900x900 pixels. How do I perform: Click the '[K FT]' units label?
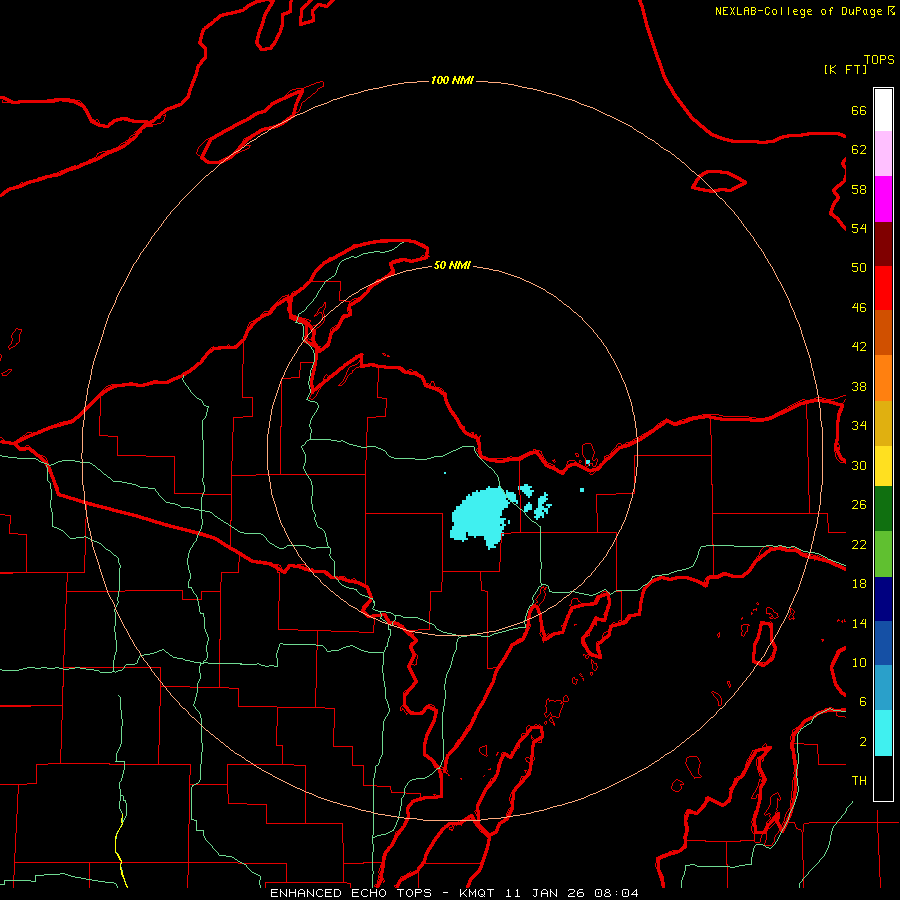[845, 69]
